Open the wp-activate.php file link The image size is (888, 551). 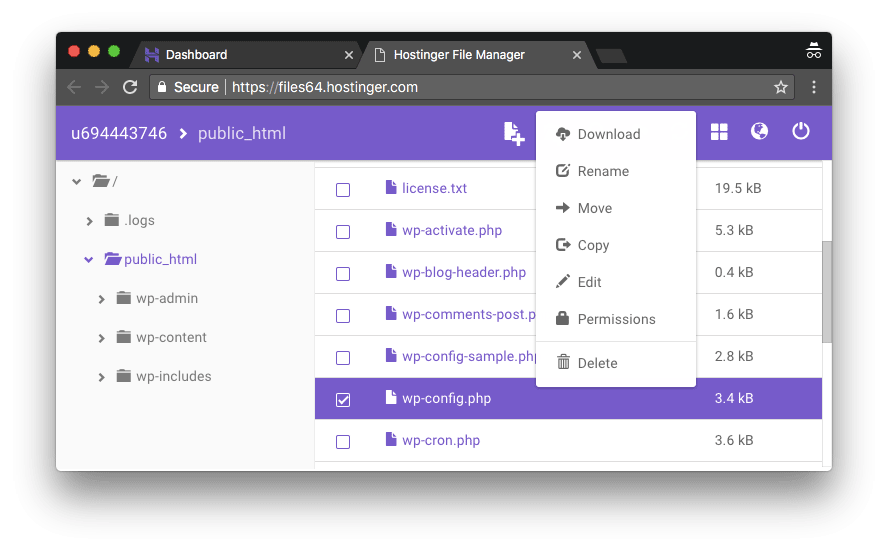pyautogui.click(x=452, y=230)
